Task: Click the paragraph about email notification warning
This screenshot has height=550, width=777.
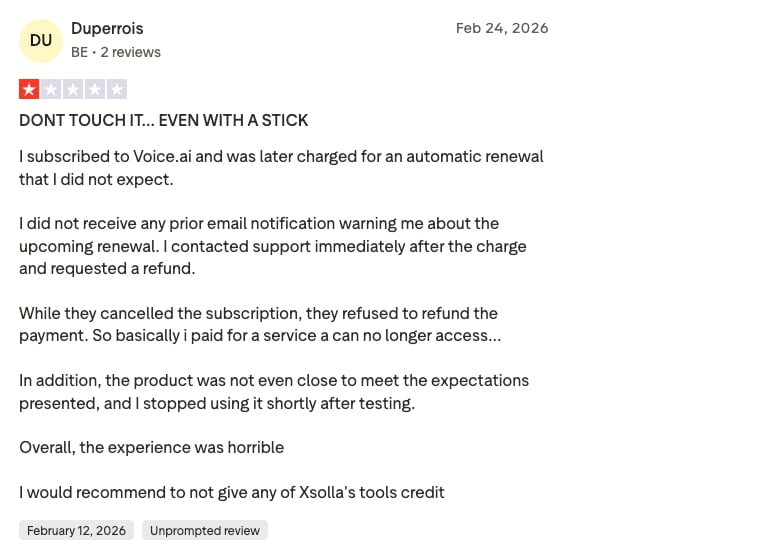Action: [x=273, y=246]
